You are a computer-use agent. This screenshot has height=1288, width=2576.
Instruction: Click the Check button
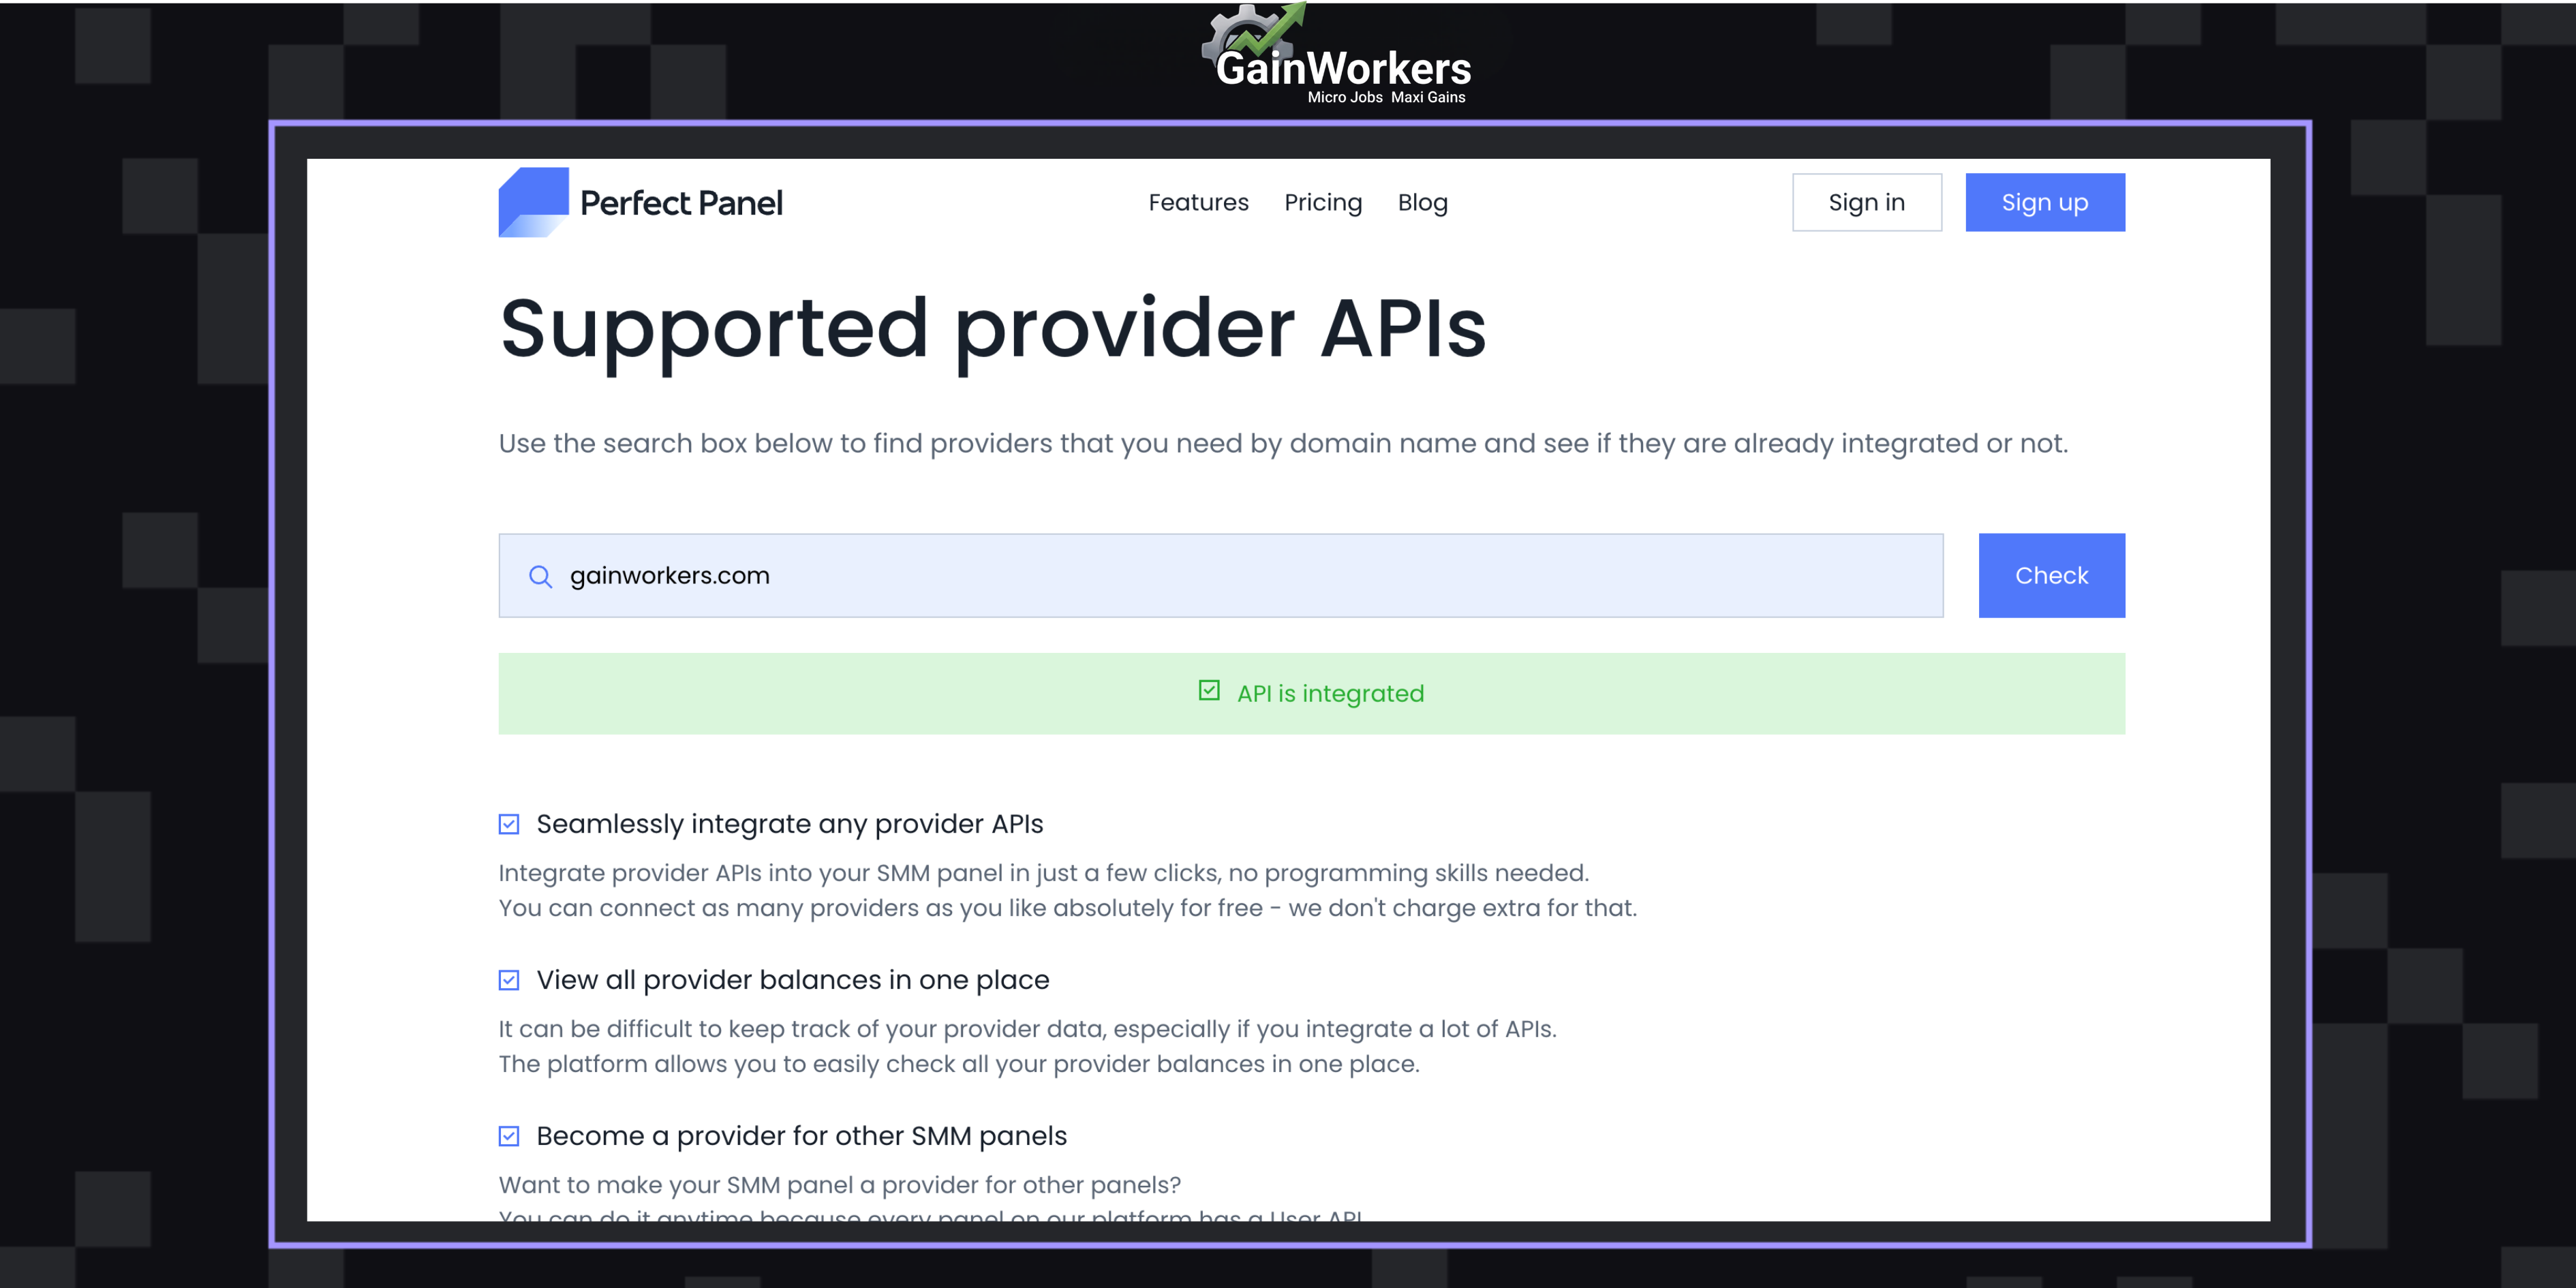(2051, 575)
